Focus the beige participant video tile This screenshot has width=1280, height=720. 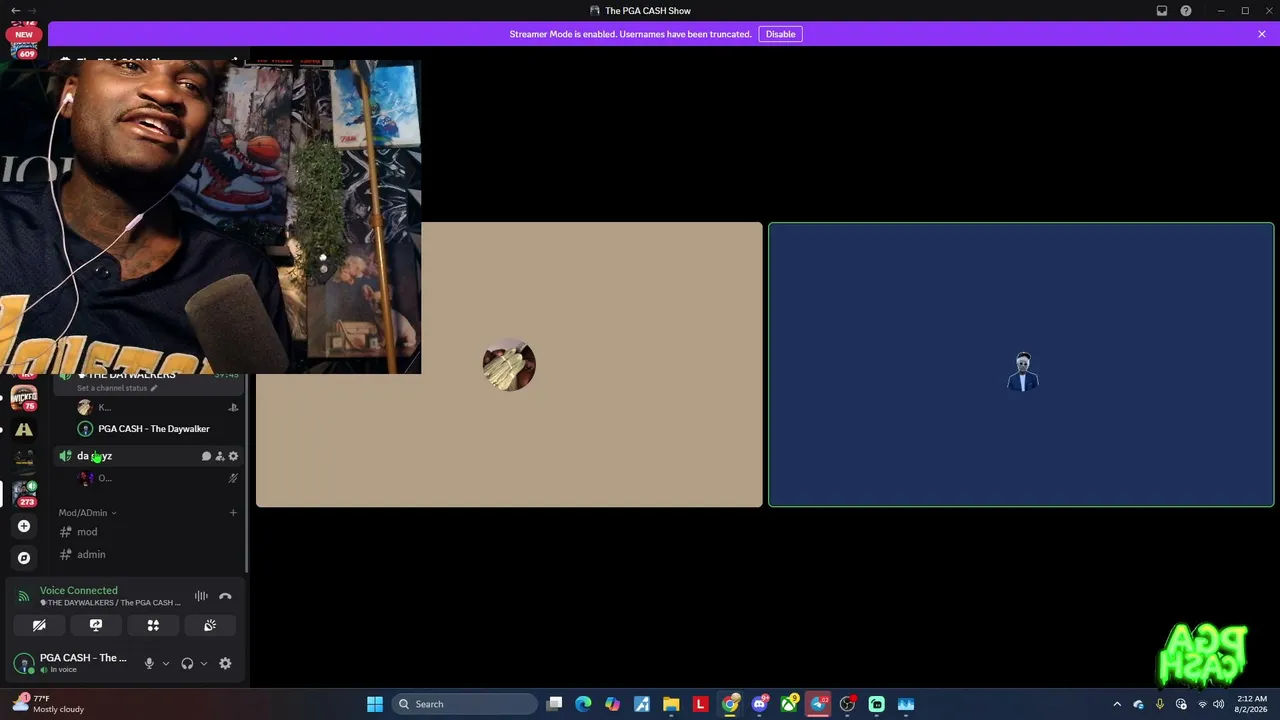tap(509, 365)
